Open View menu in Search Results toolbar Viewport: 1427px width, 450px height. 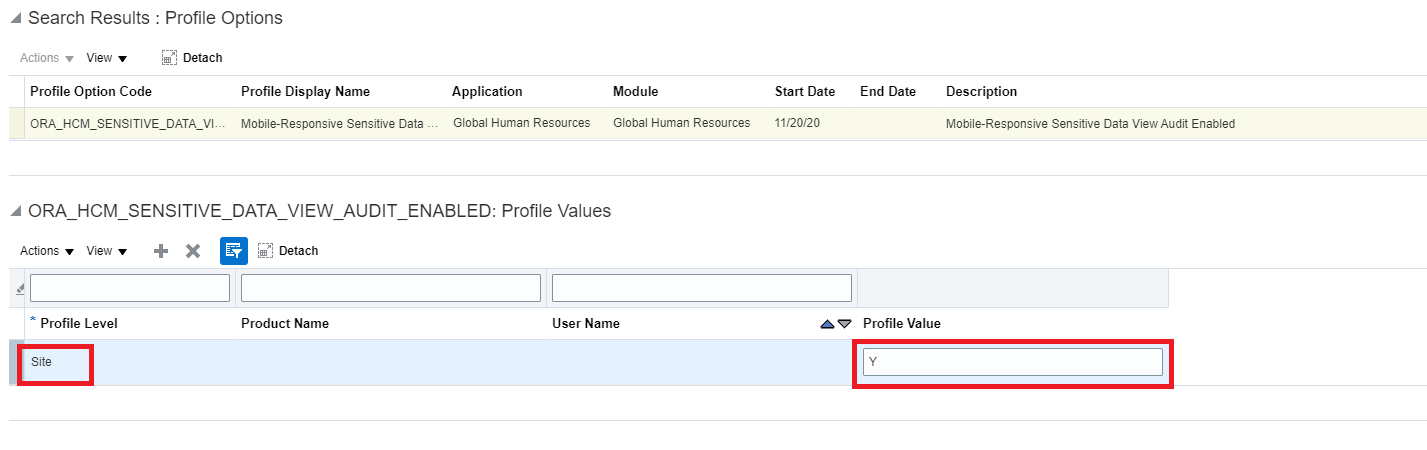click(106, 58)
